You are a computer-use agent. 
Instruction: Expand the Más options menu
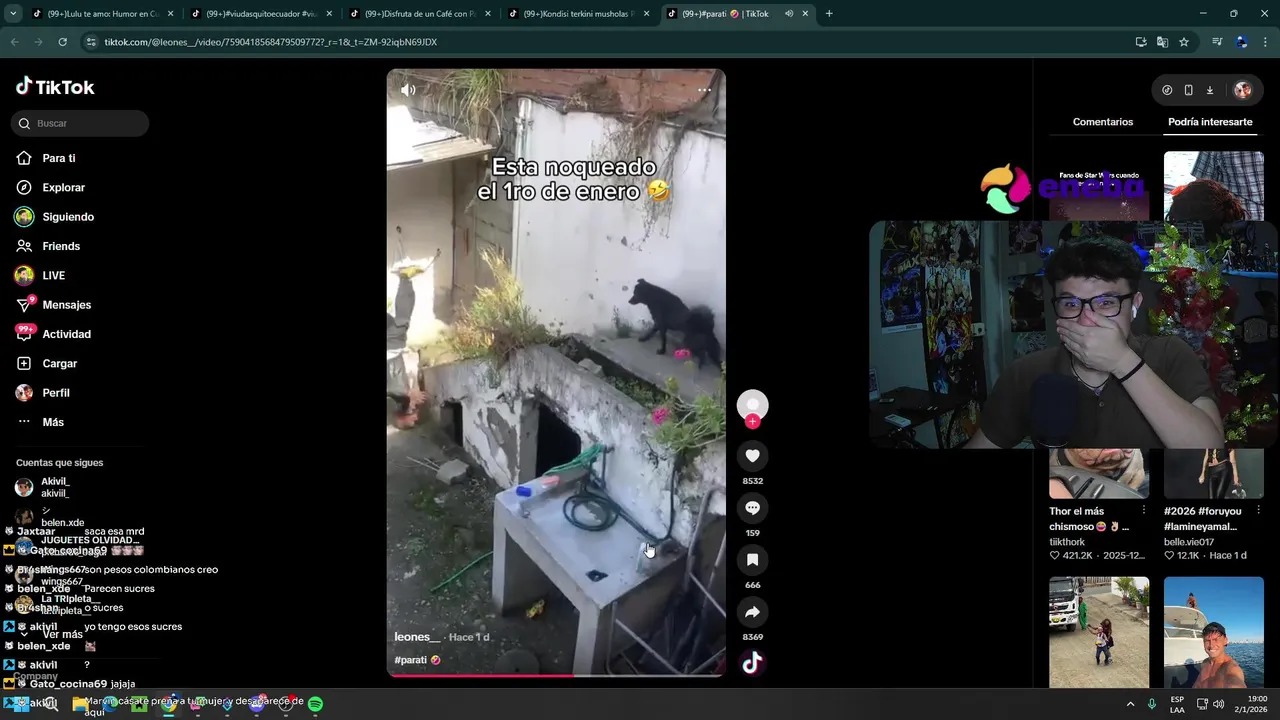point(40,422)
